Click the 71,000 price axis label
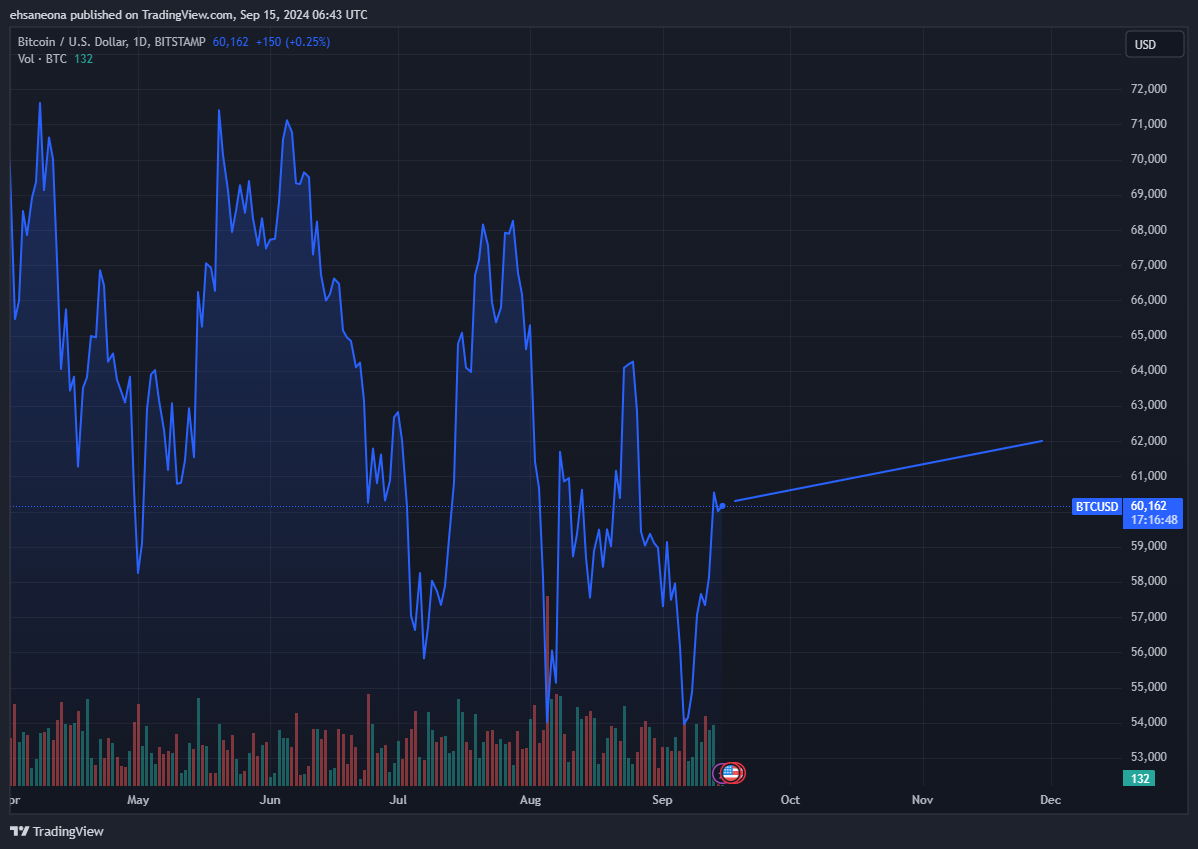Screen dimensions: 1198x849 (1148, 124)
